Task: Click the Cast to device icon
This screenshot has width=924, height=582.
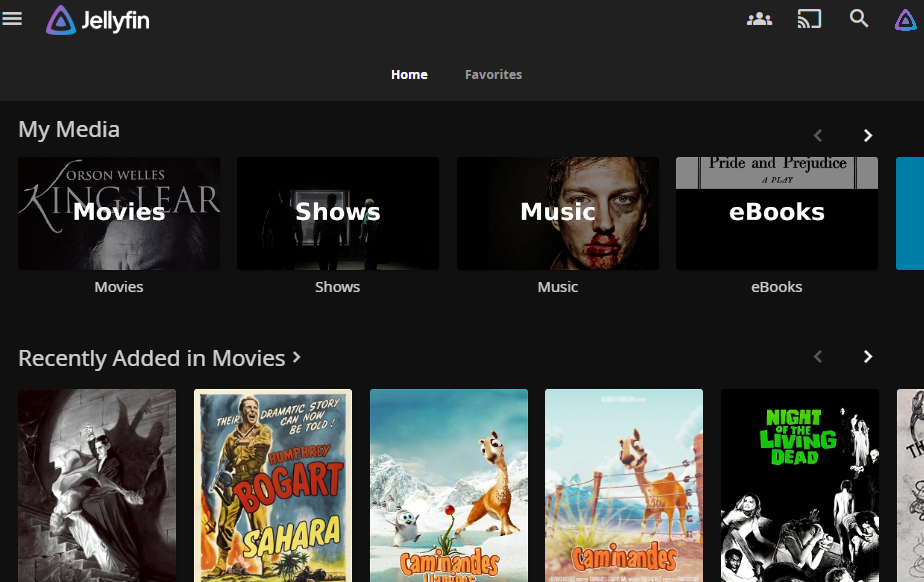Action: [809, 19]
